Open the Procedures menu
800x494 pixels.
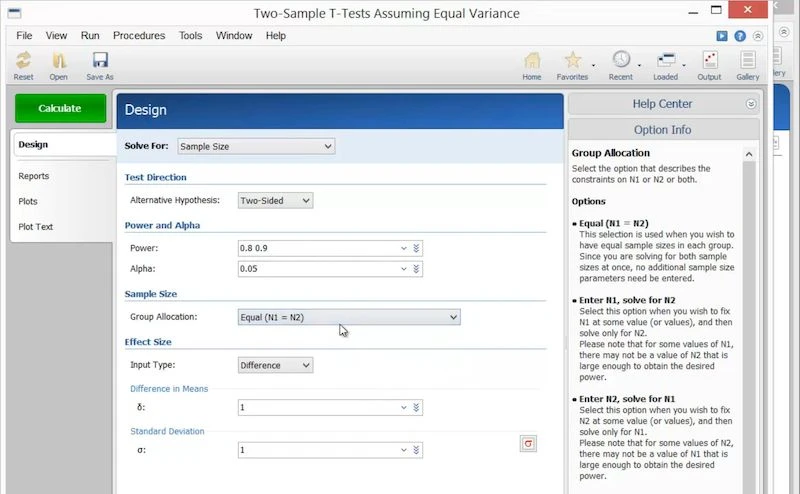pyautogui.click(x=139, y=36)
